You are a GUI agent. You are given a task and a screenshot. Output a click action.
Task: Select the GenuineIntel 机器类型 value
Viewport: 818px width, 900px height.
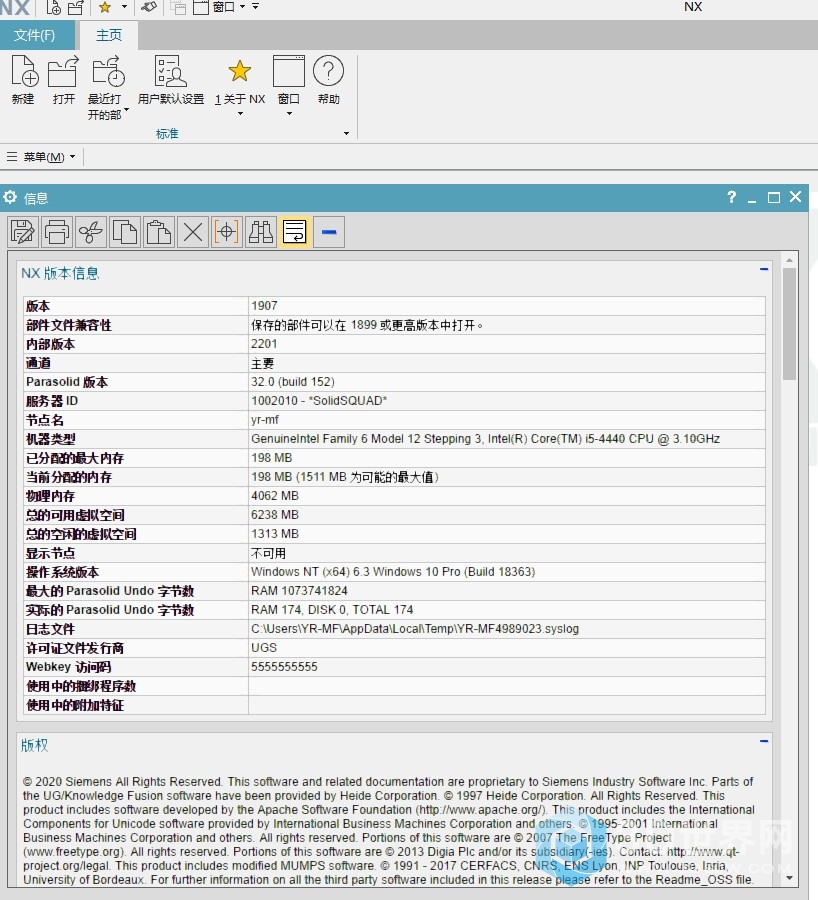(x=485, y=439)
